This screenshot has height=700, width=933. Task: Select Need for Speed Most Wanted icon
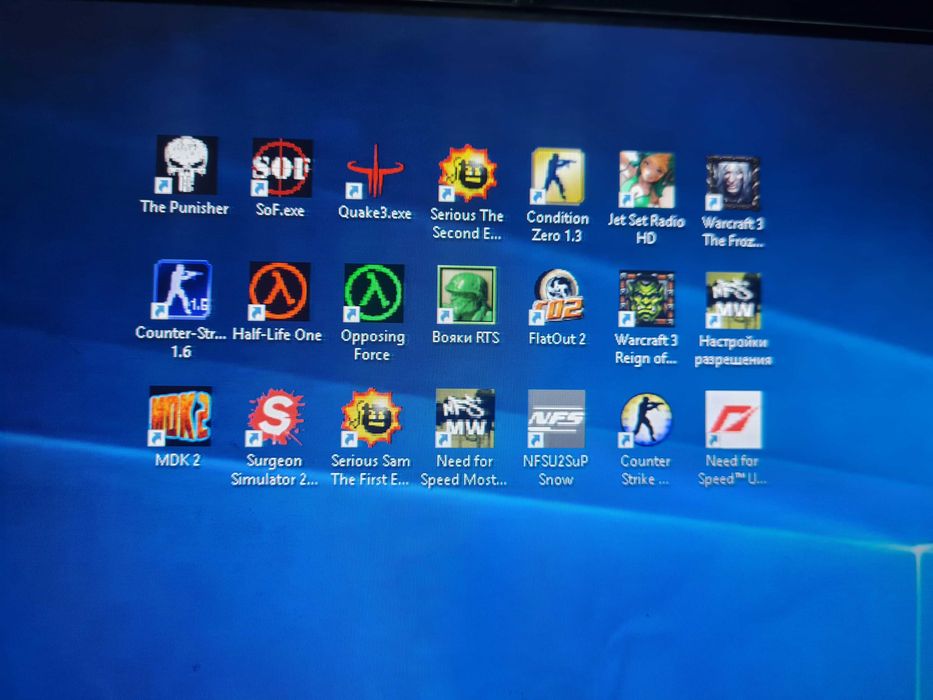[465, 418]
